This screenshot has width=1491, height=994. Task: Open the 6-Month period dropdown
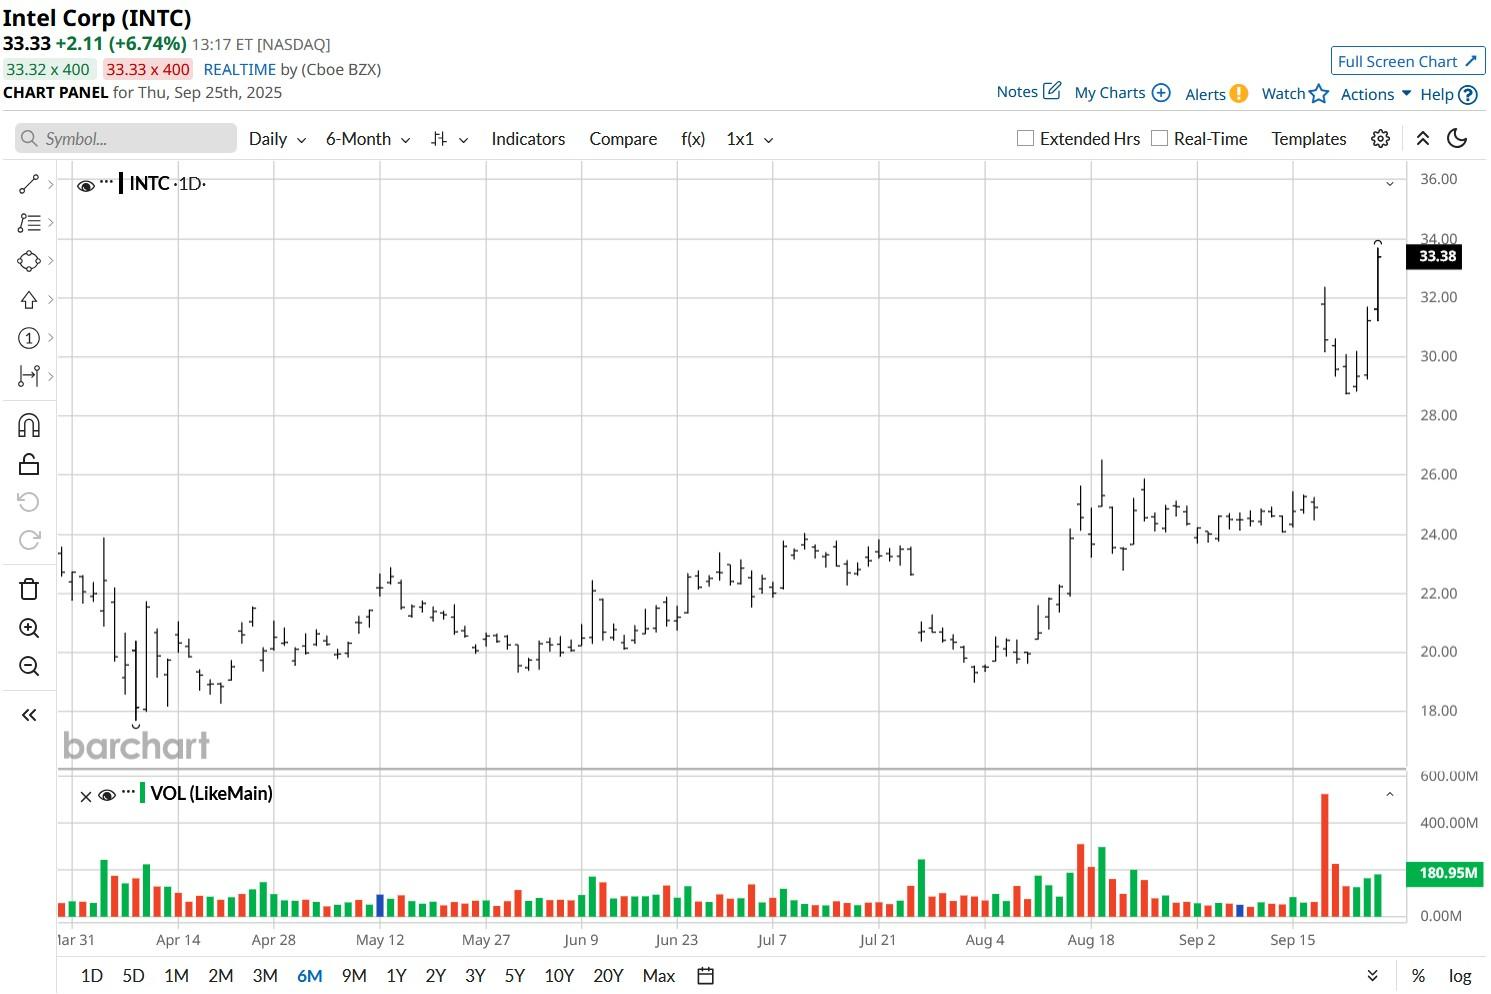[x=368, y=139]
